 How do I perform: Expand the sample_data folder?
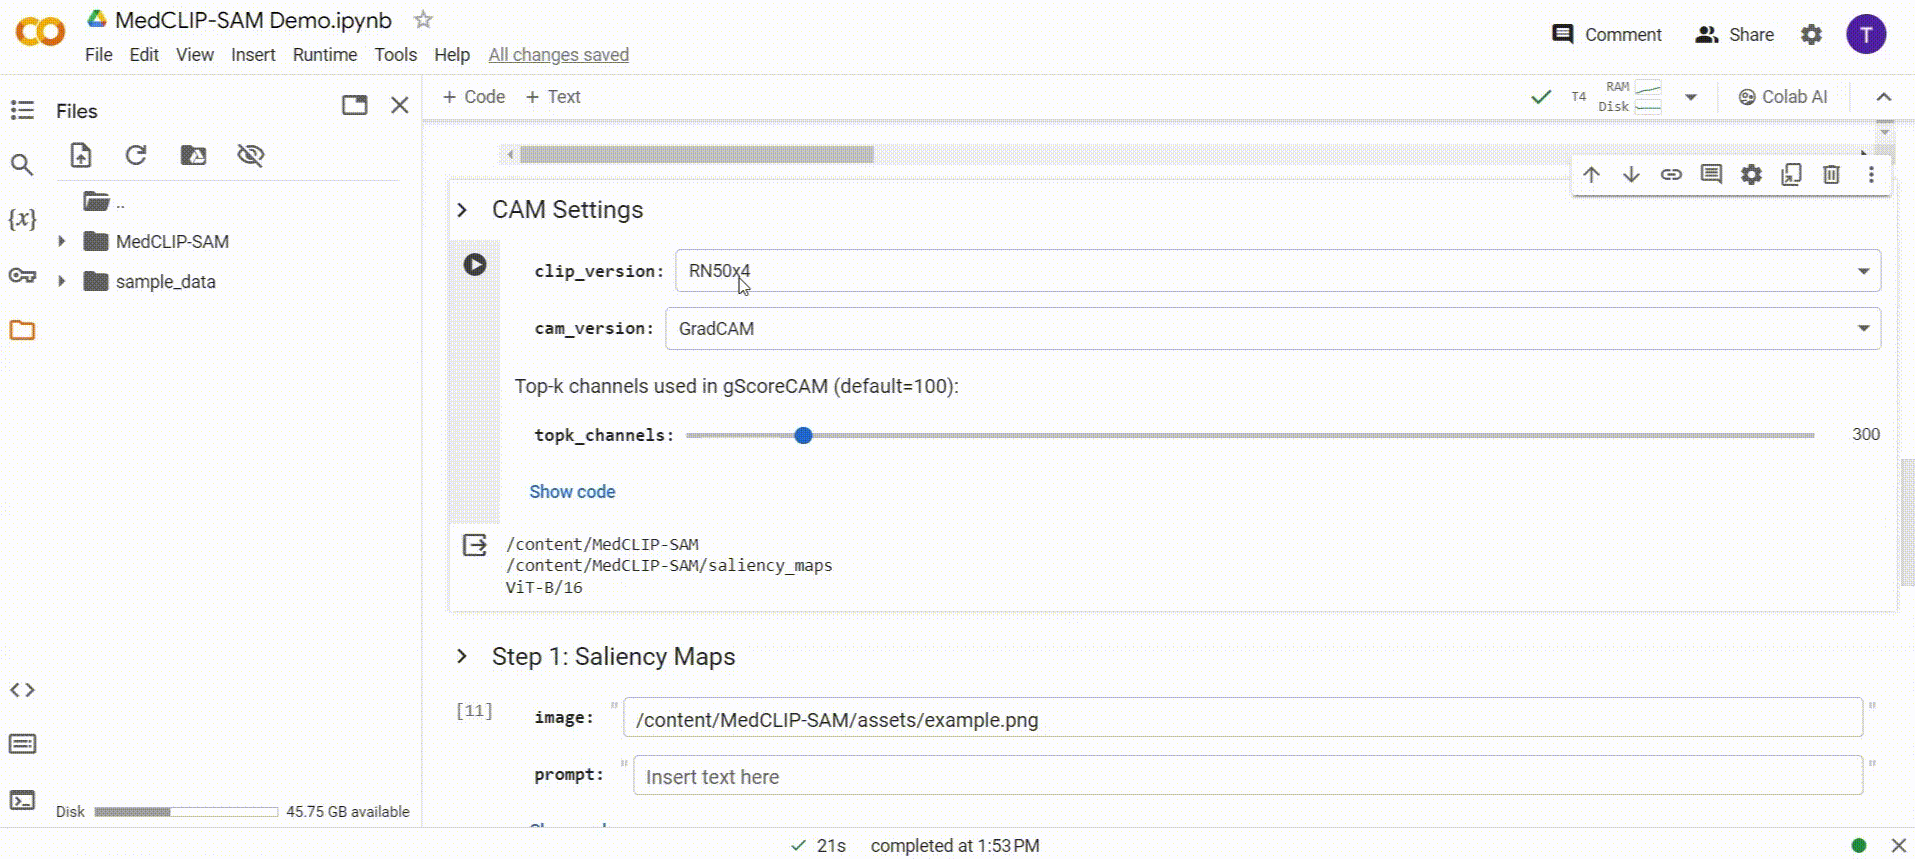tap(62, 281)
